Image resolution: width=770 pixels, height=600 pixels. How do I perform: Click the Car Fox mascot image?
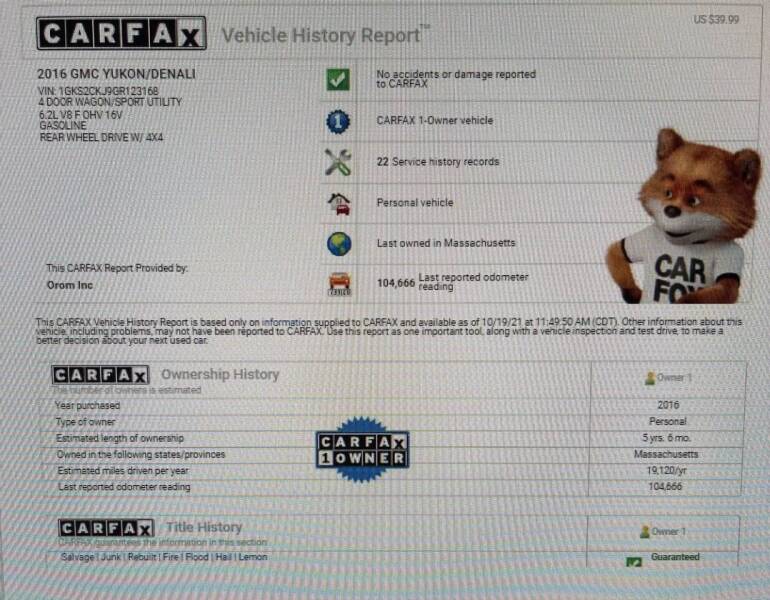(684, 216)
